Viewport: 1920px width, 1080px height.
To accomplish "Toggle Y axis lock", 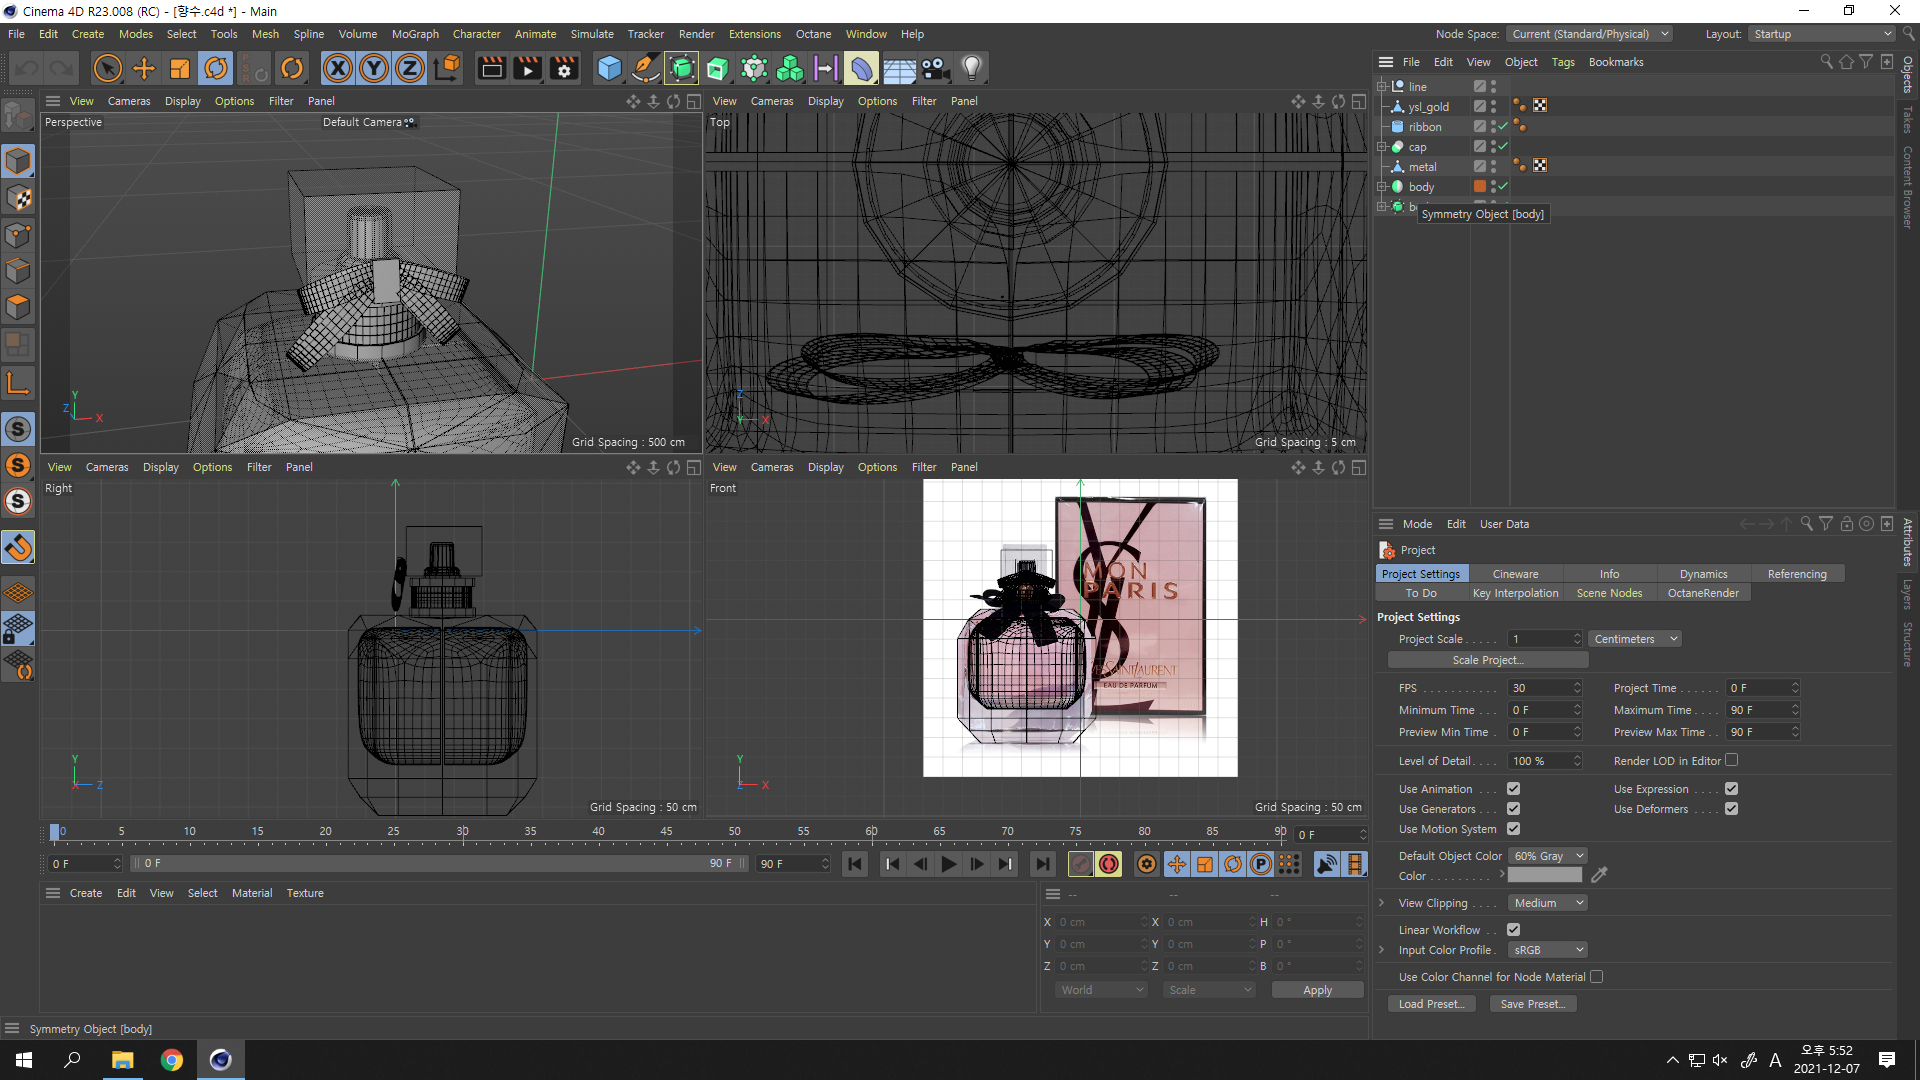I will [x=374, y=68].
